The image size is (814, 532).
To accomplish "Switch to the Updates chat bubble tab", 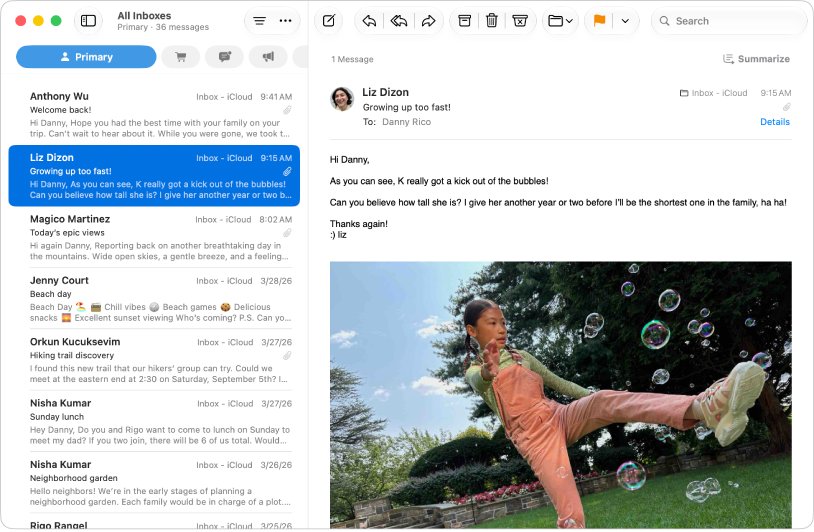I will (224, 57).
